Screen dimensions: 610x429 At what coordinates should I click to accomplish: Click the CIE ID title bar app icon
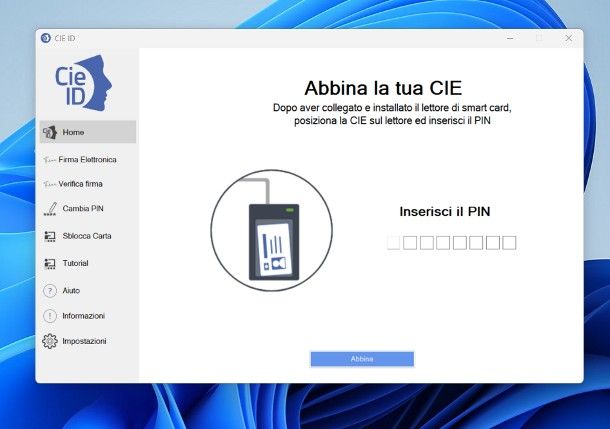click(46, 38)
